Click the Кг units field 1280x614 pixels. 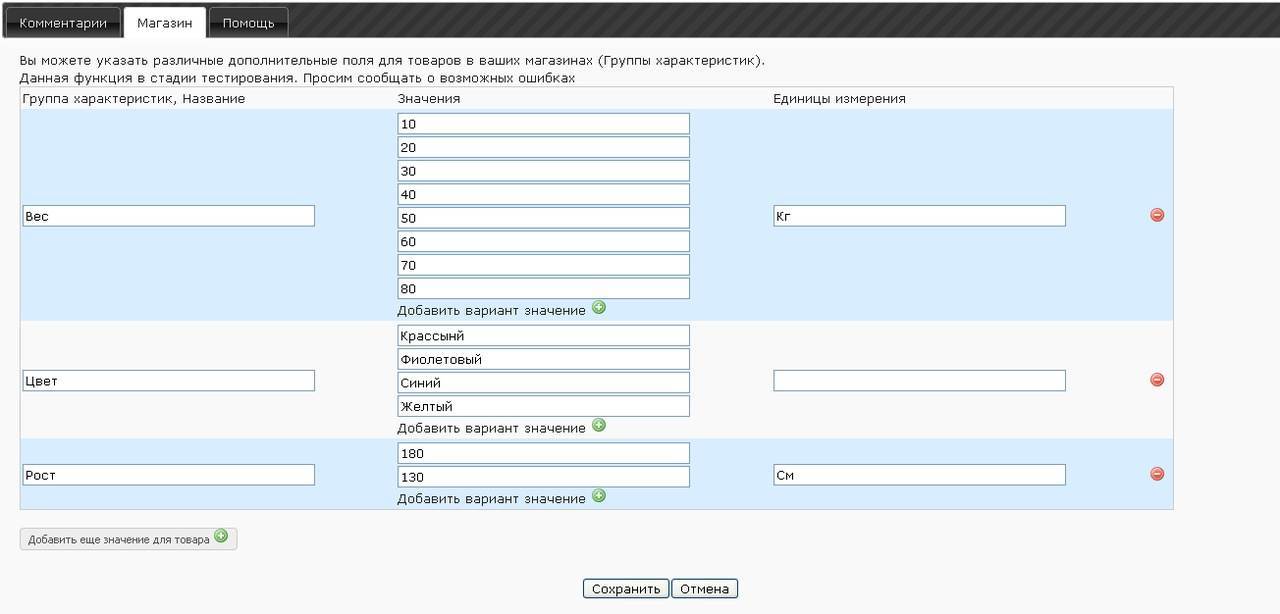pyautogui.click(x=919, y=216)
